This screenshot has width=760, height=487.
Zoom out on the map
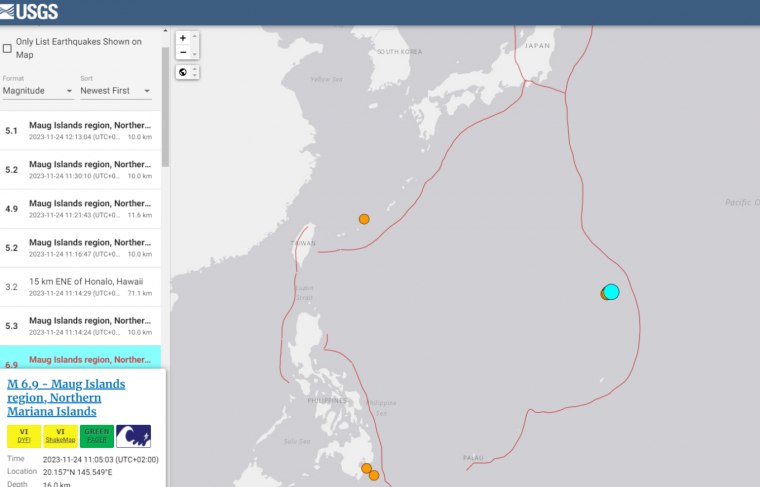tap(182, 53)
